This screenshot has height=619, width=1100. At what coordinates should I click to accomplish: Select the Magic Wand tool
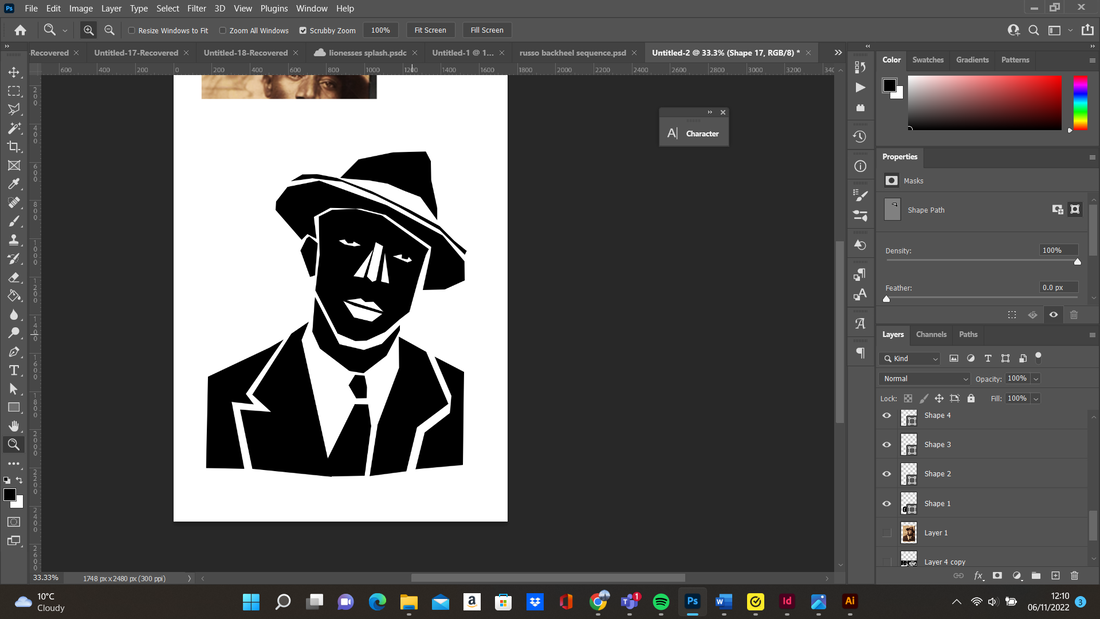click(x=13, y=128)
